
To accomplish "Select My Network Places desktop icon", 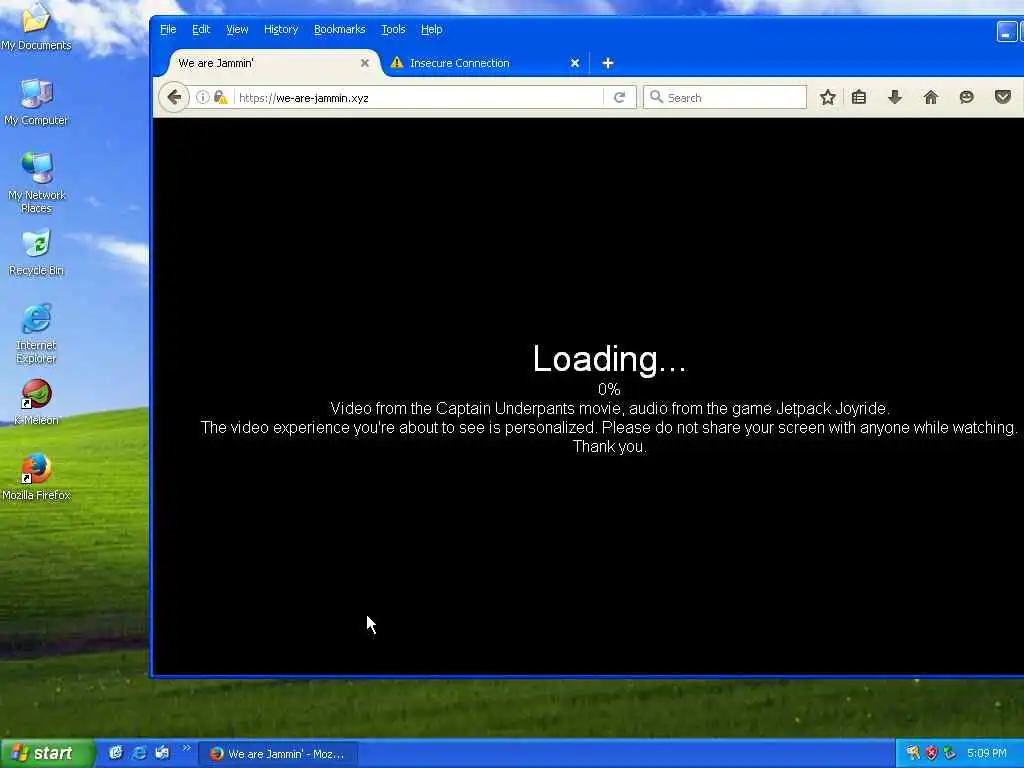I will tap(37, 183).
